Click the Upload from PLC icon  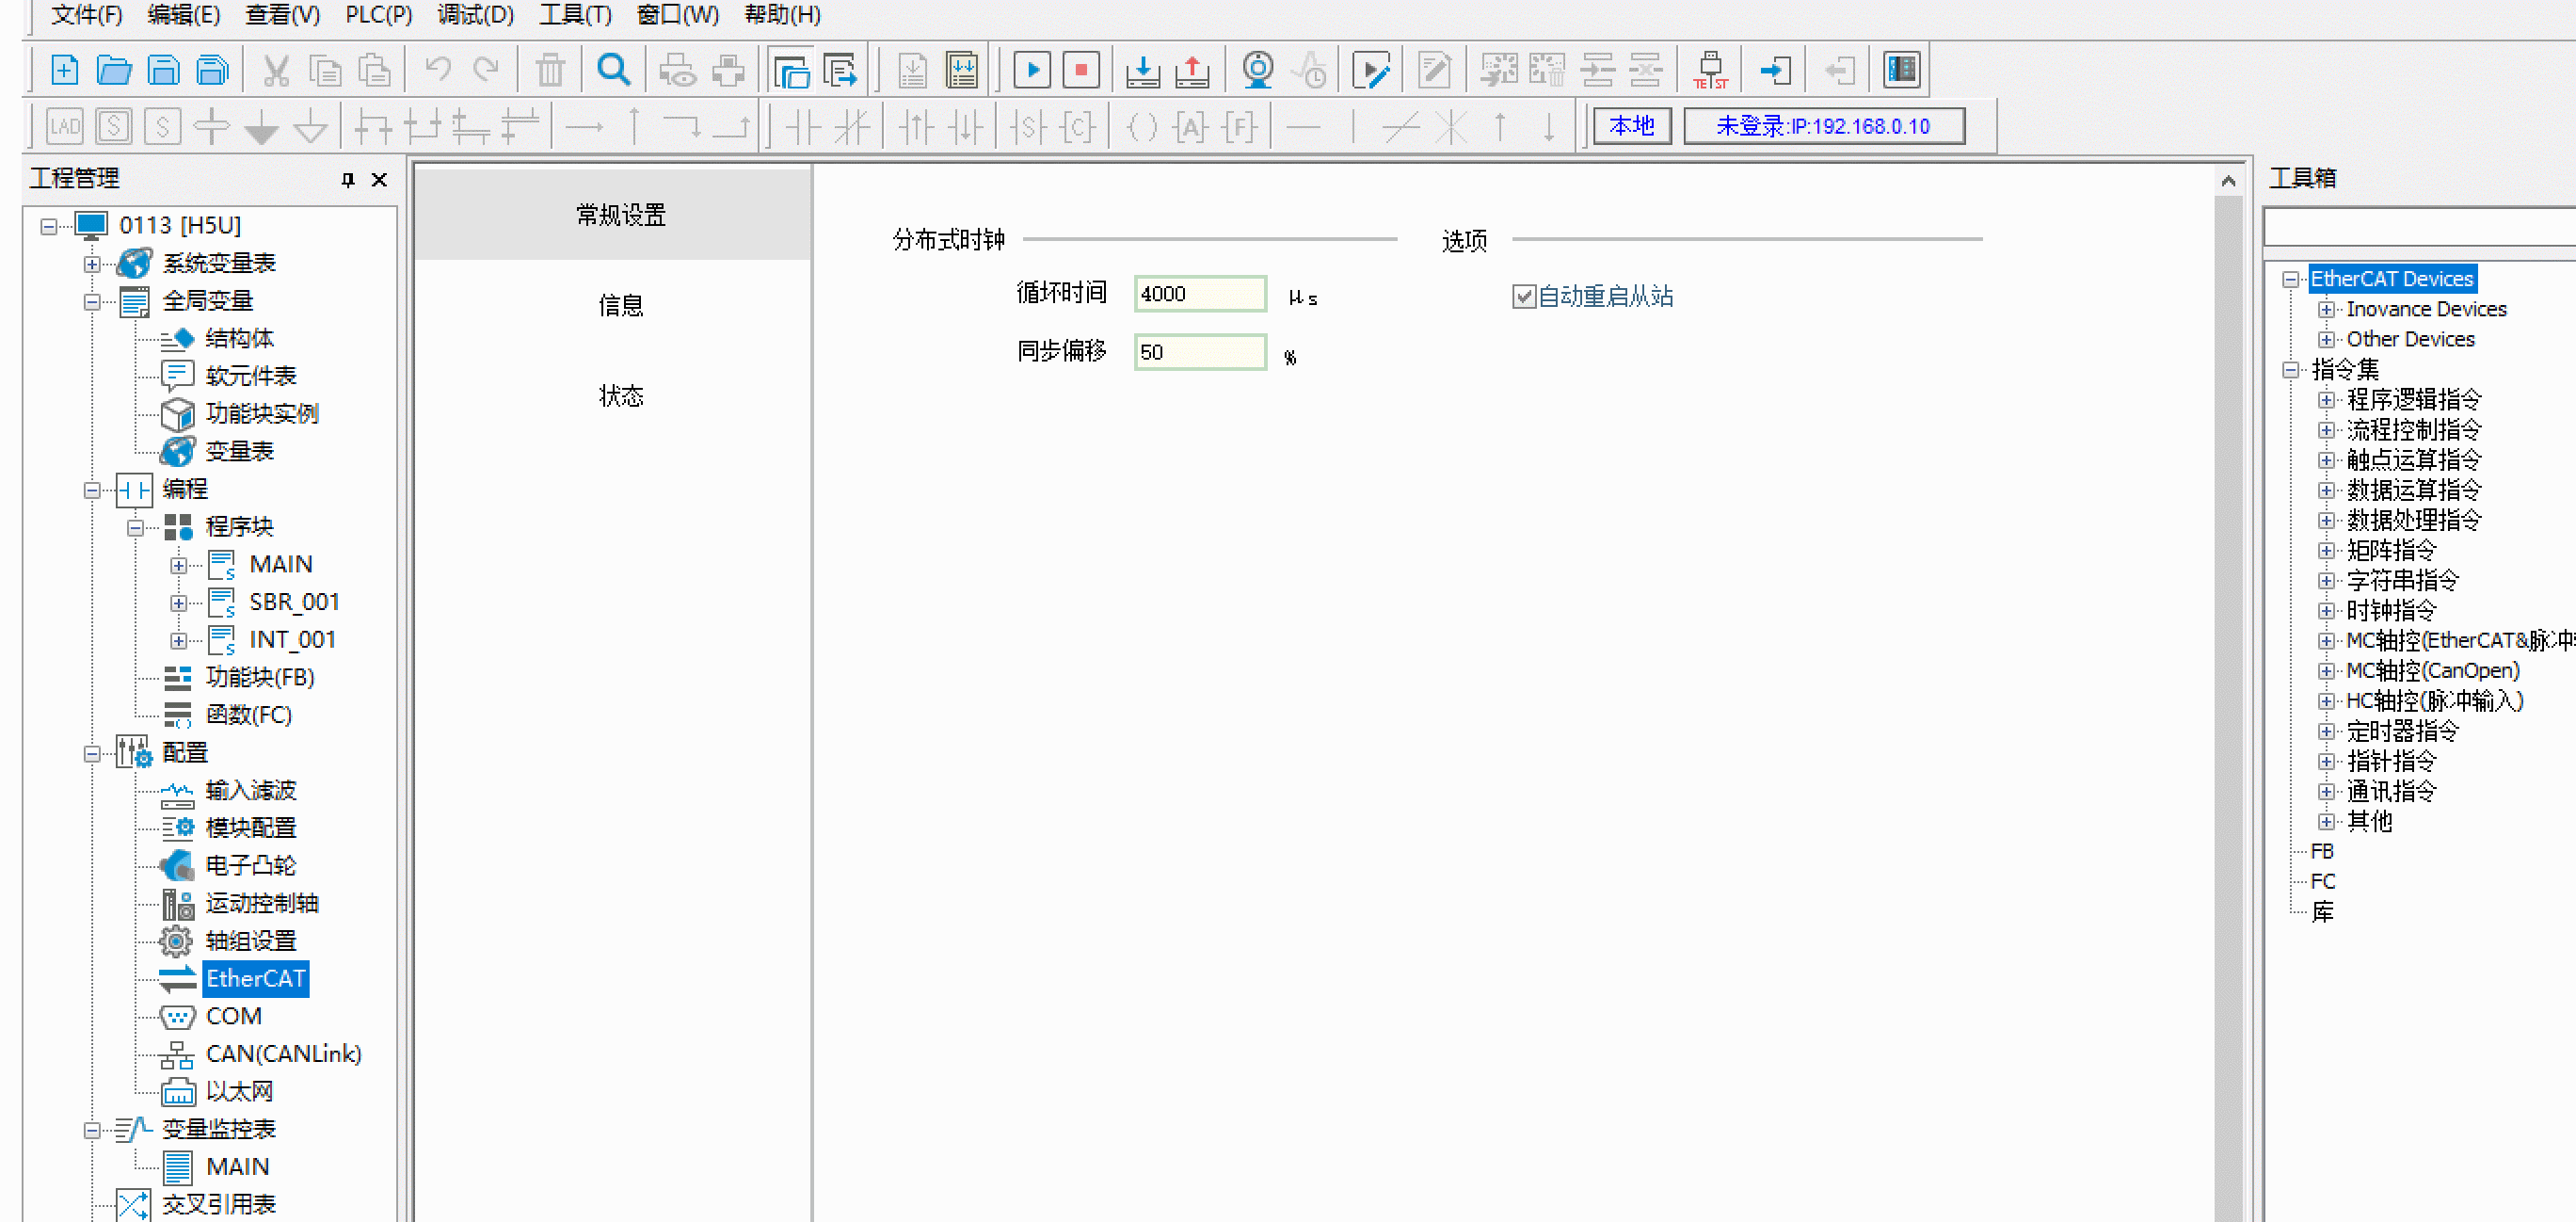[1192, 70]
